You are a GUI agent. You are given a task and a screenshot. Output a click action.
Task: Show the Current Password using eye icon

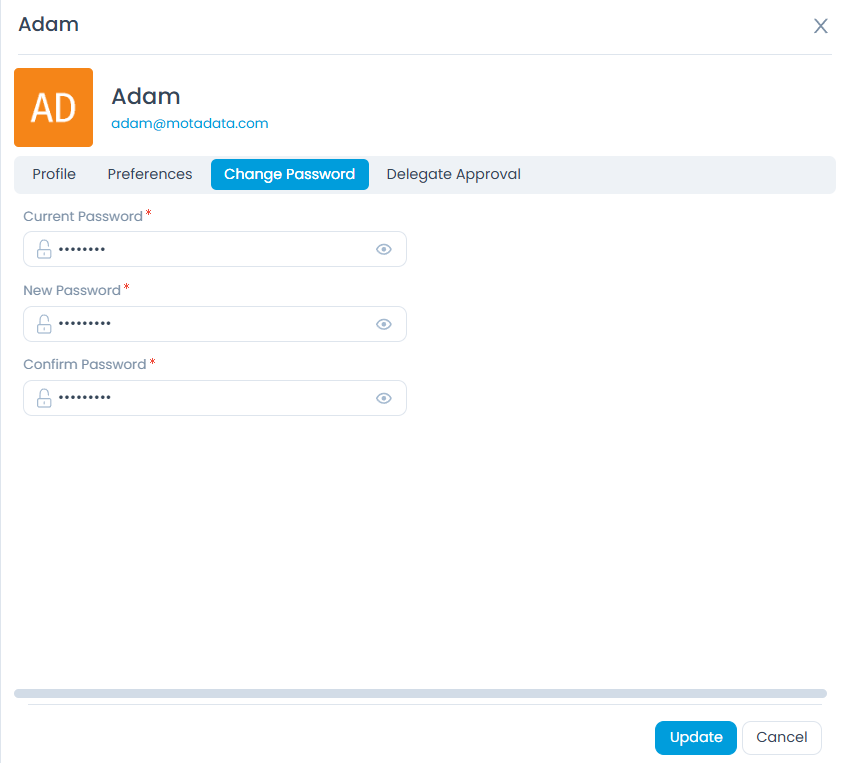[383, 250]
